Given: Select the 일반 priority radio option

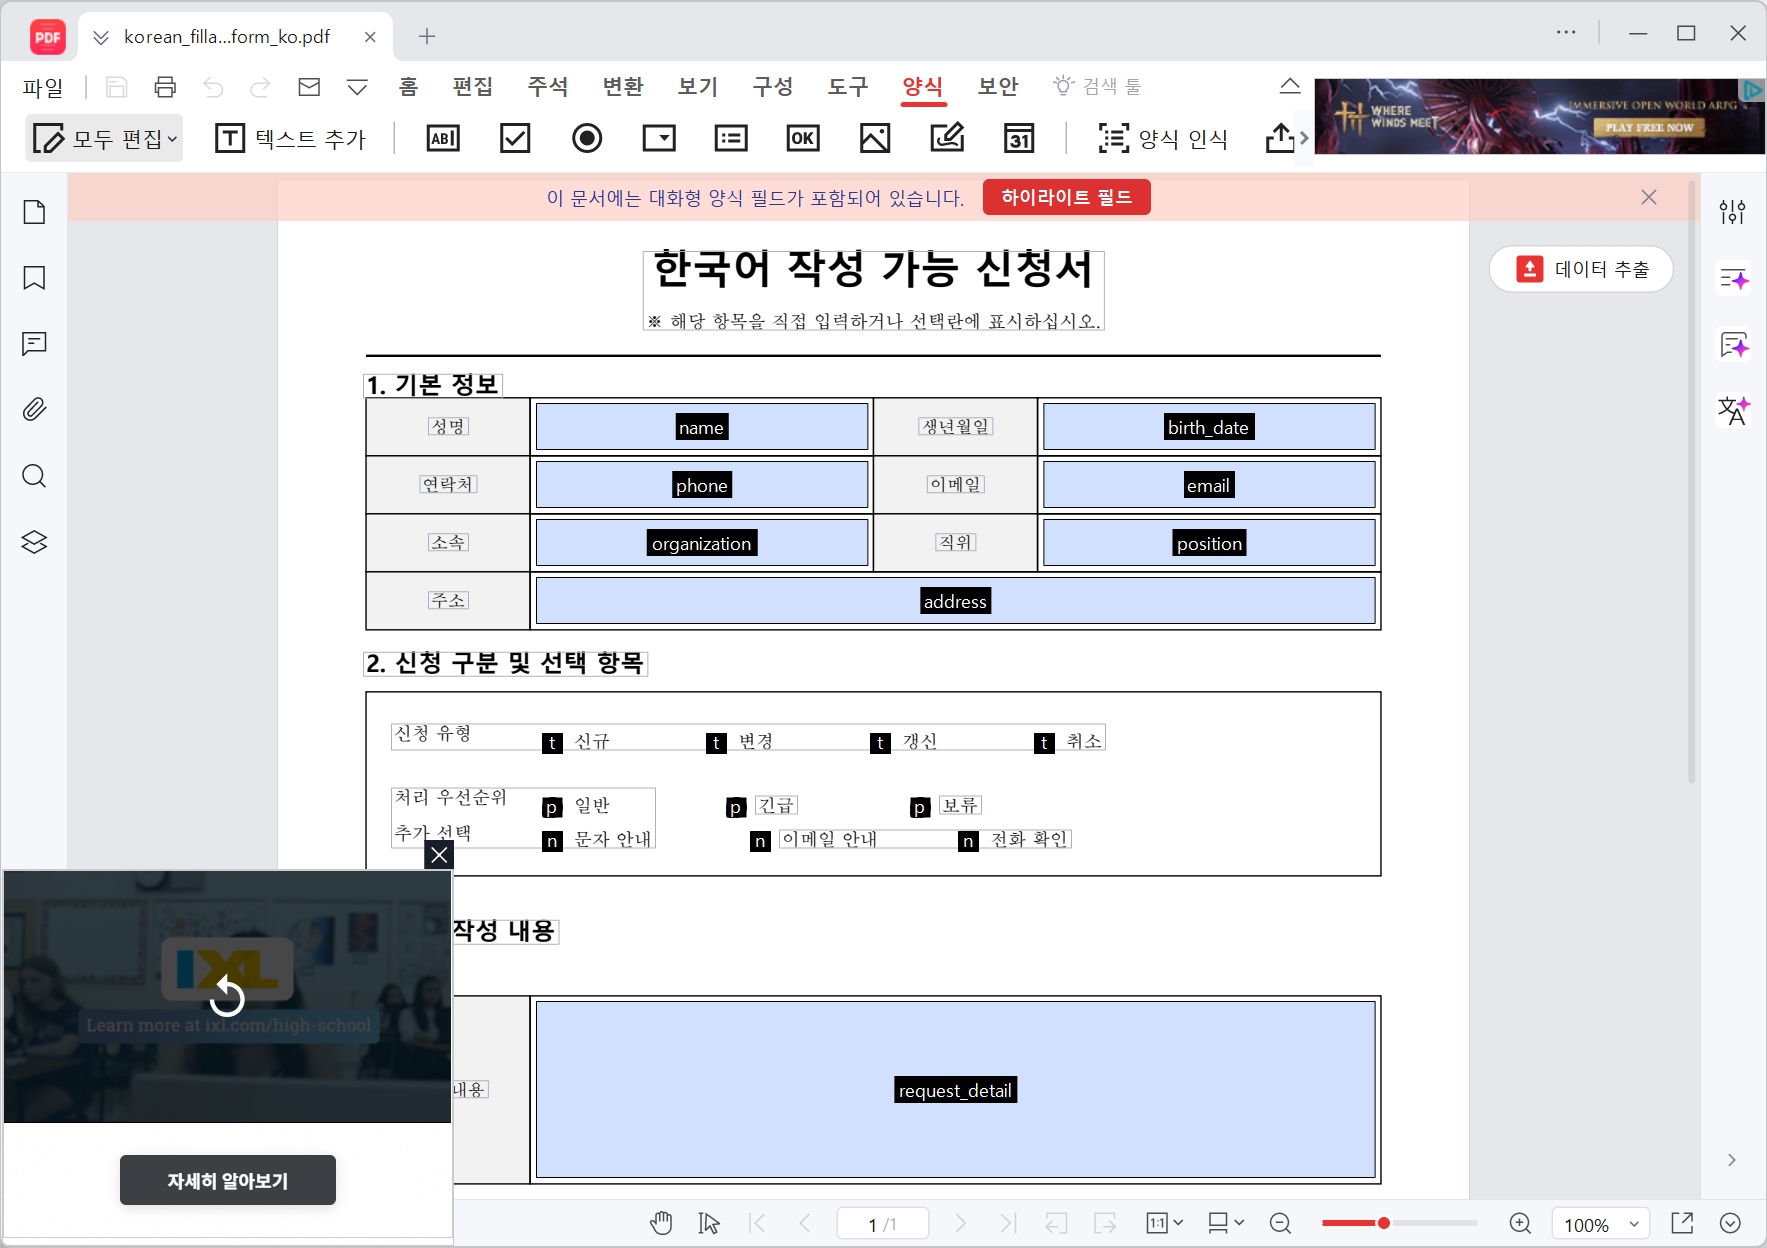Looking at the screenshot, I should pyautogui.click(x=552, y=807).
